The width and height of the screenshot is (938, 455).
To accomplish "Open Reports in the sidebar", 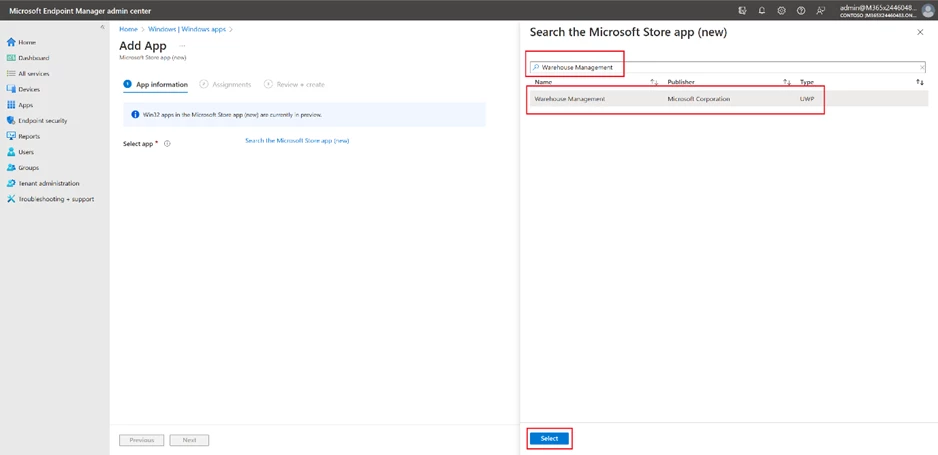I will (x=24, y=136).
